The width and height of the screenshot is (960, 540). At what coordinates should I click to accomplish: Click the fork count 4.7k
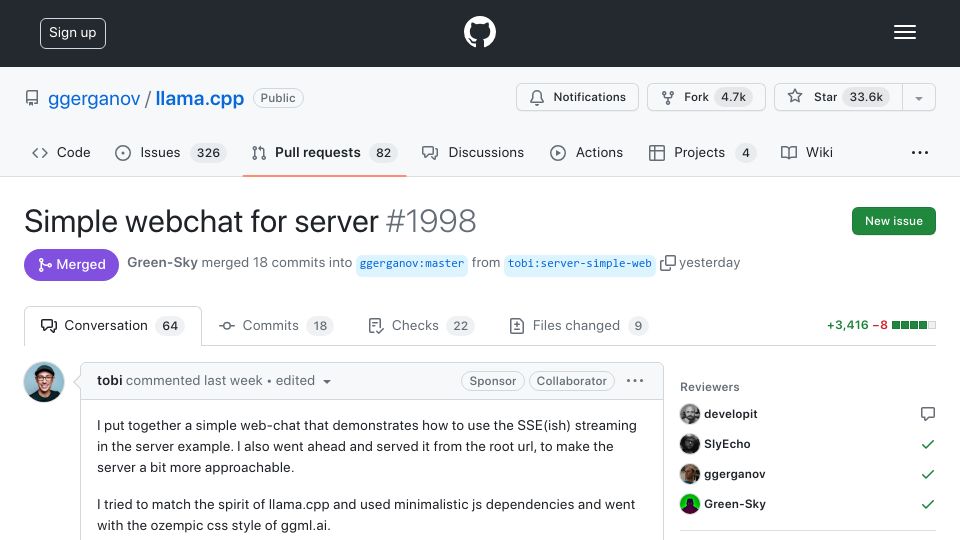tap(733, 97)
